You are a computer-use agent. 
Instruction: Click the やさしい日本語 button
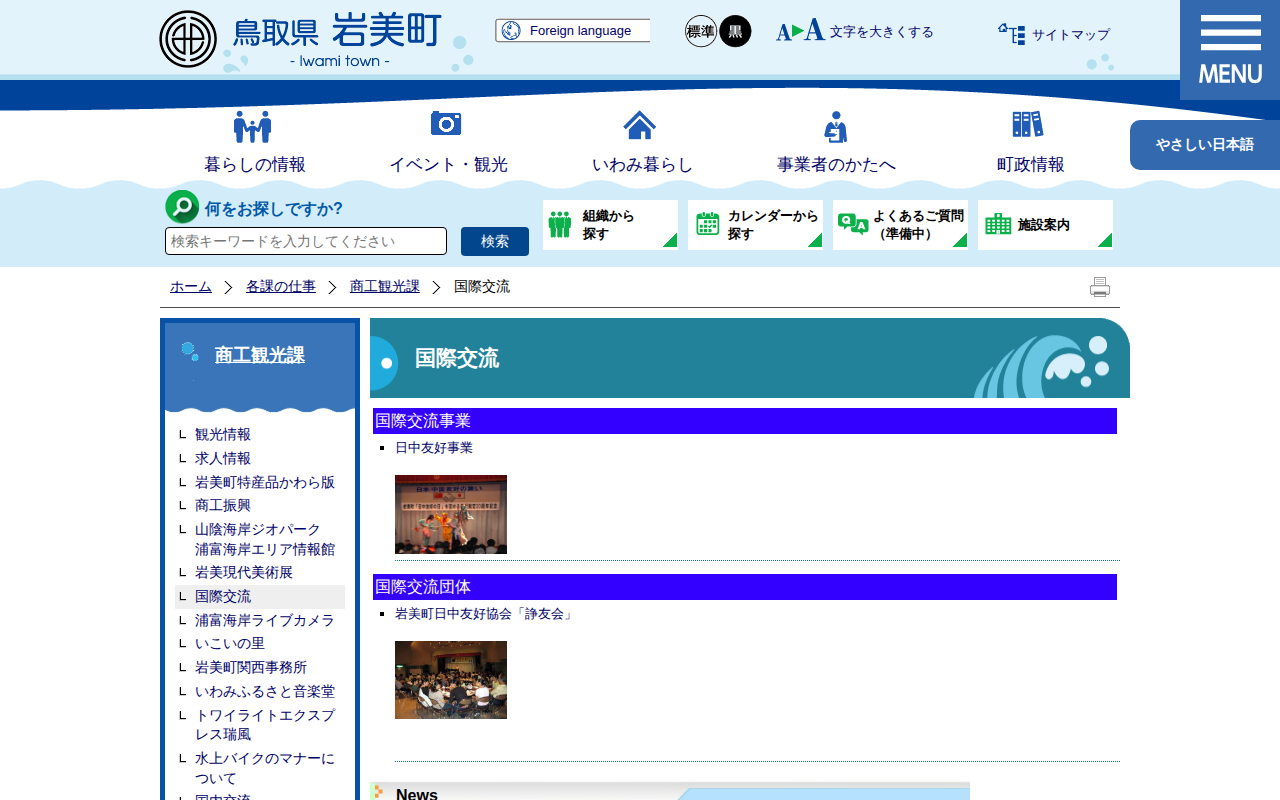click(1205, 145)
